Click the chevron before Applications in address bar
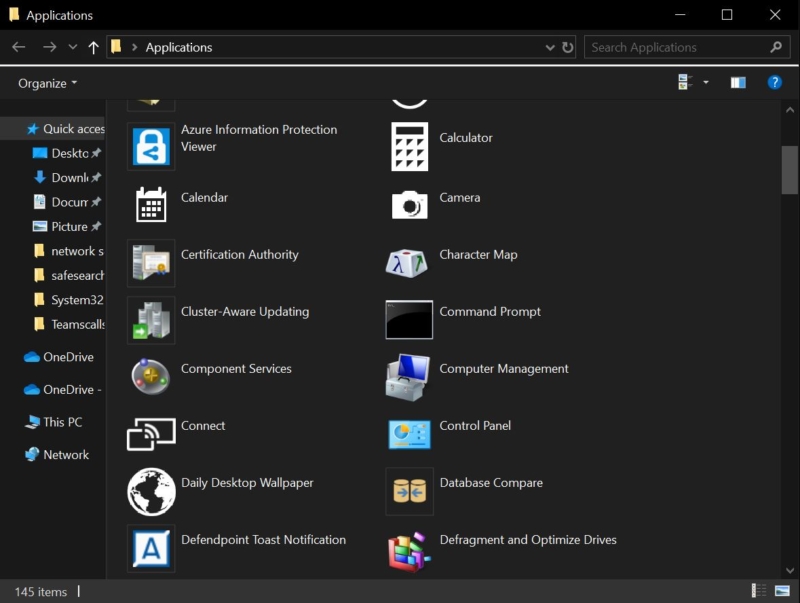The height and width of the screenshot is (603, 800). [x=134, y=47]
